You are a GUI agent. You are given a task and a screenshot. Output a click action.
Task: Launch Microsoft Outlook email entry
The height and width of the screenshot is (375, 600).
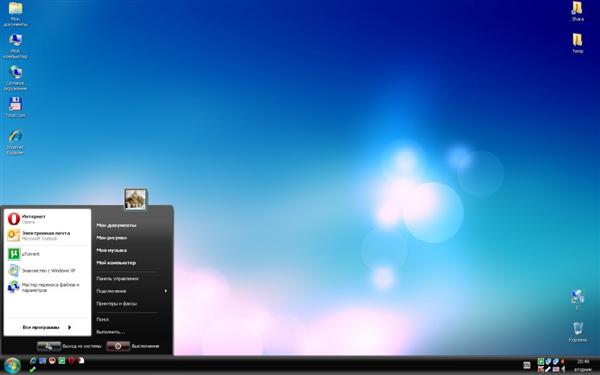coord(47,235)
